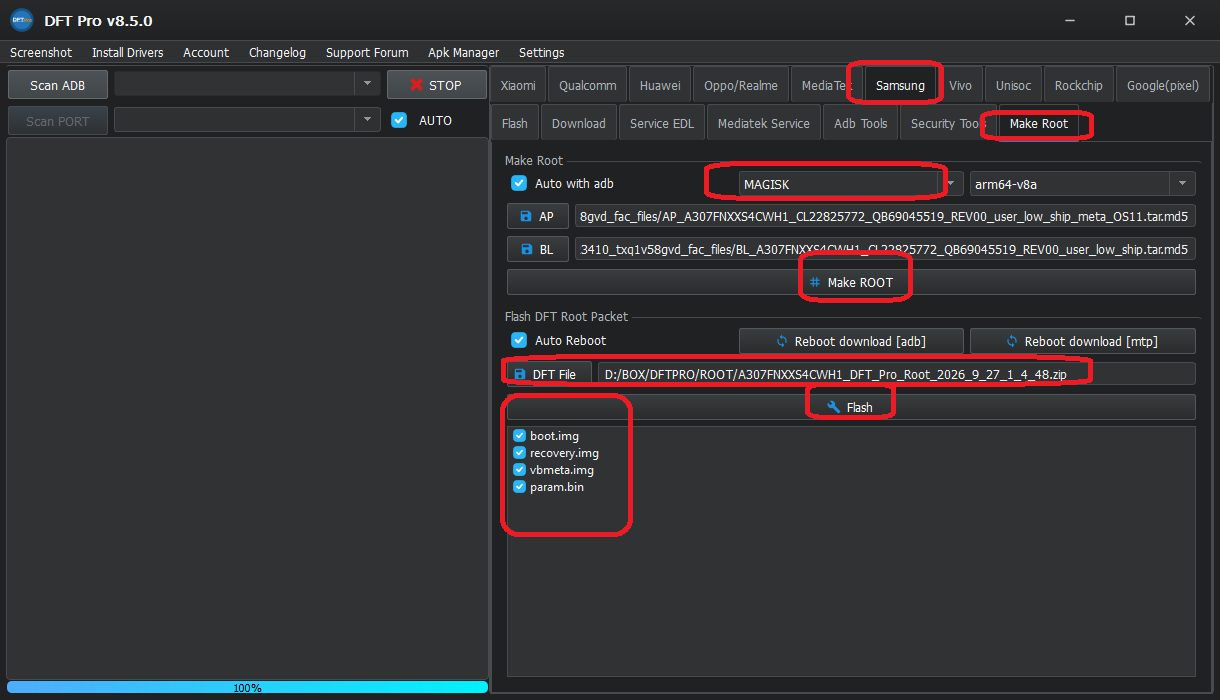Click the BL firmware file path field

[x=885, y=249]
